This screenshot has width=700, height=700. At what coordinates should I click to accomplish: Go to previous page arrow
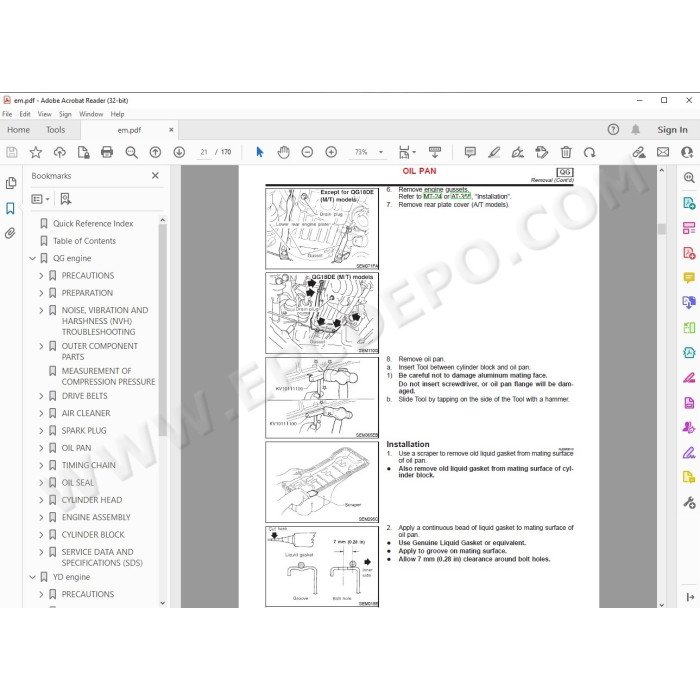click(155, 152)
